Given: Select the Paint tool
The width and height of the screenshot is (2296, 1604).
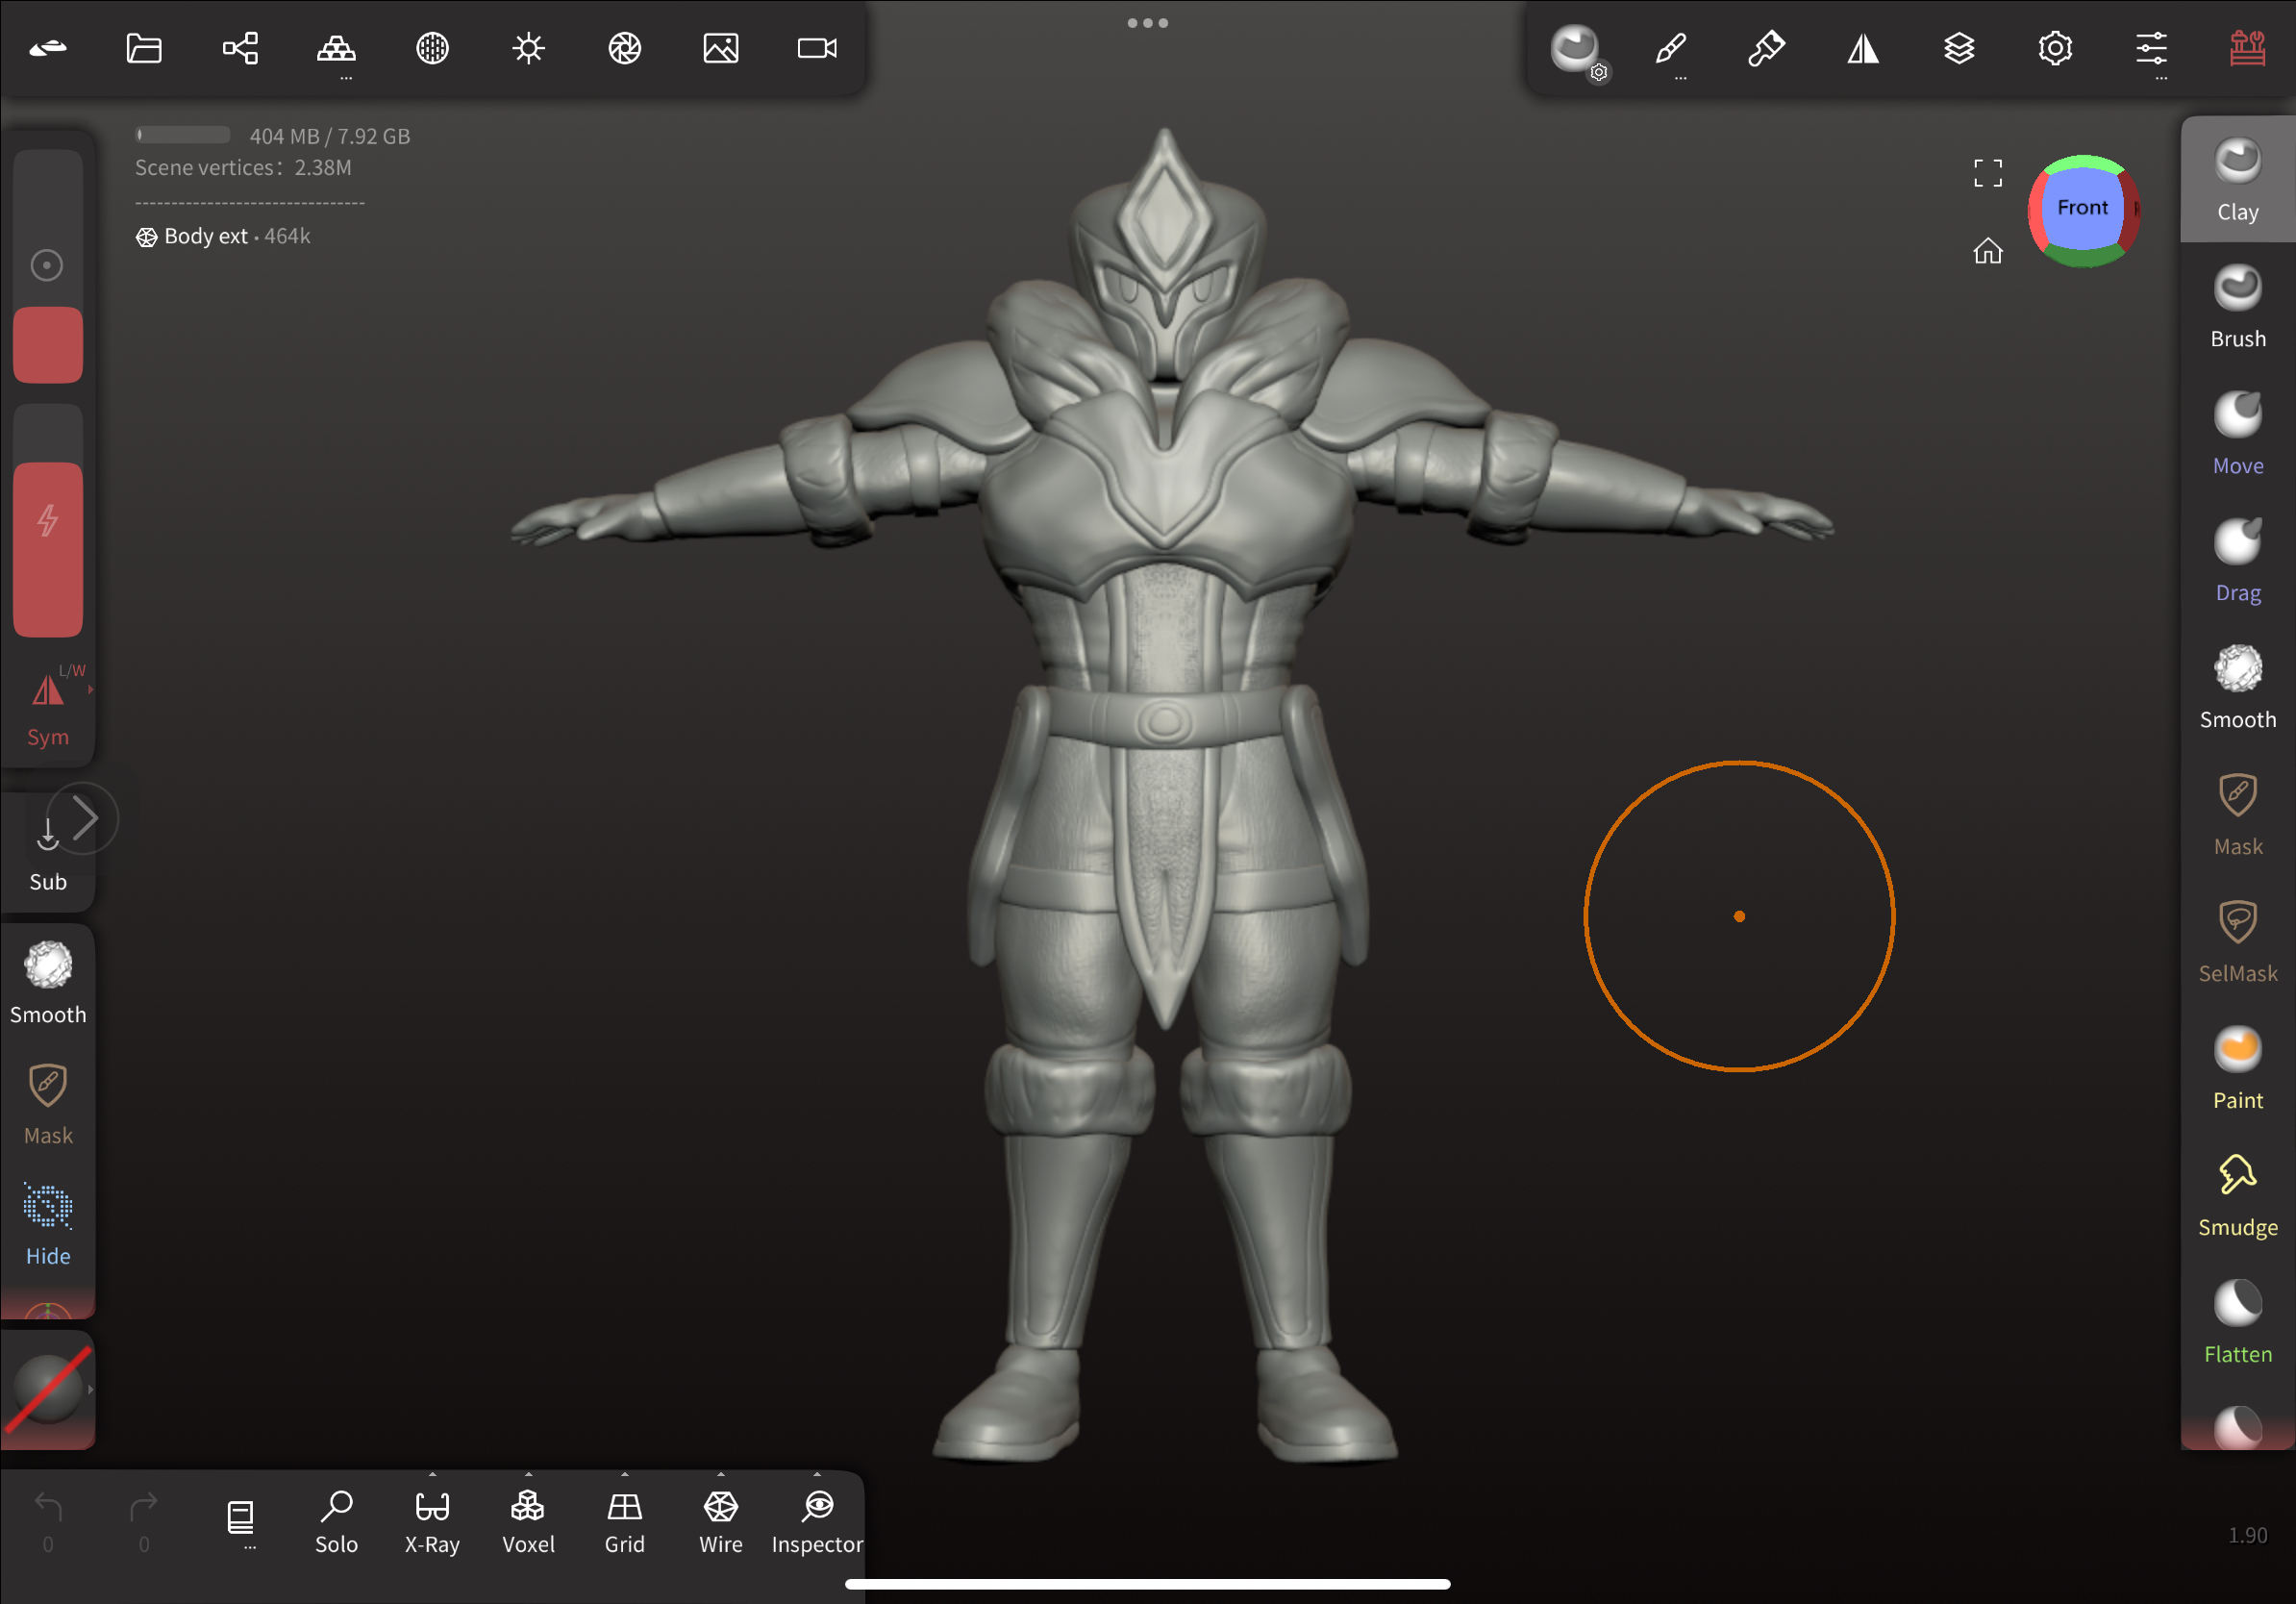Looking at the screenshot, I should point(2238,1069).
